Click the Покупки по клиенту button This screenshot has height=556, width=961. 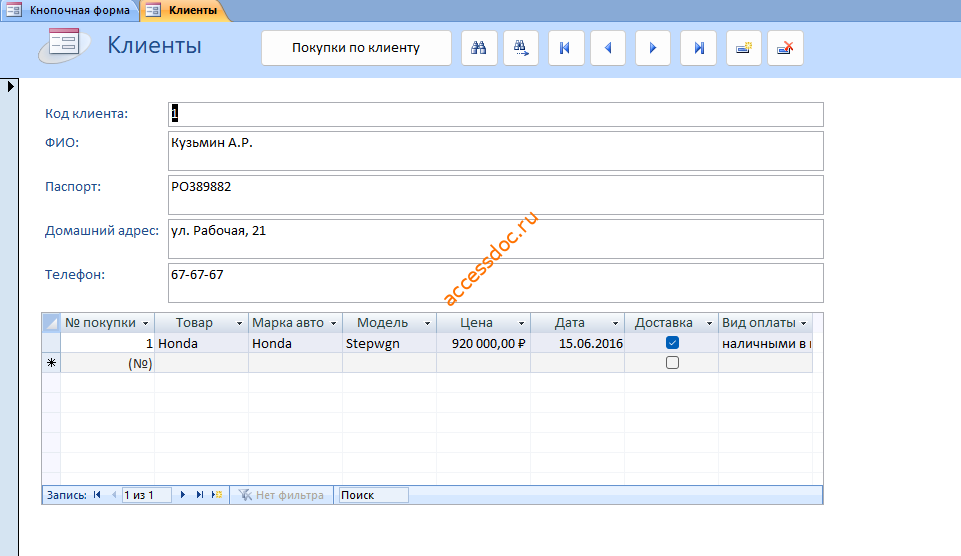coord(356,48)
